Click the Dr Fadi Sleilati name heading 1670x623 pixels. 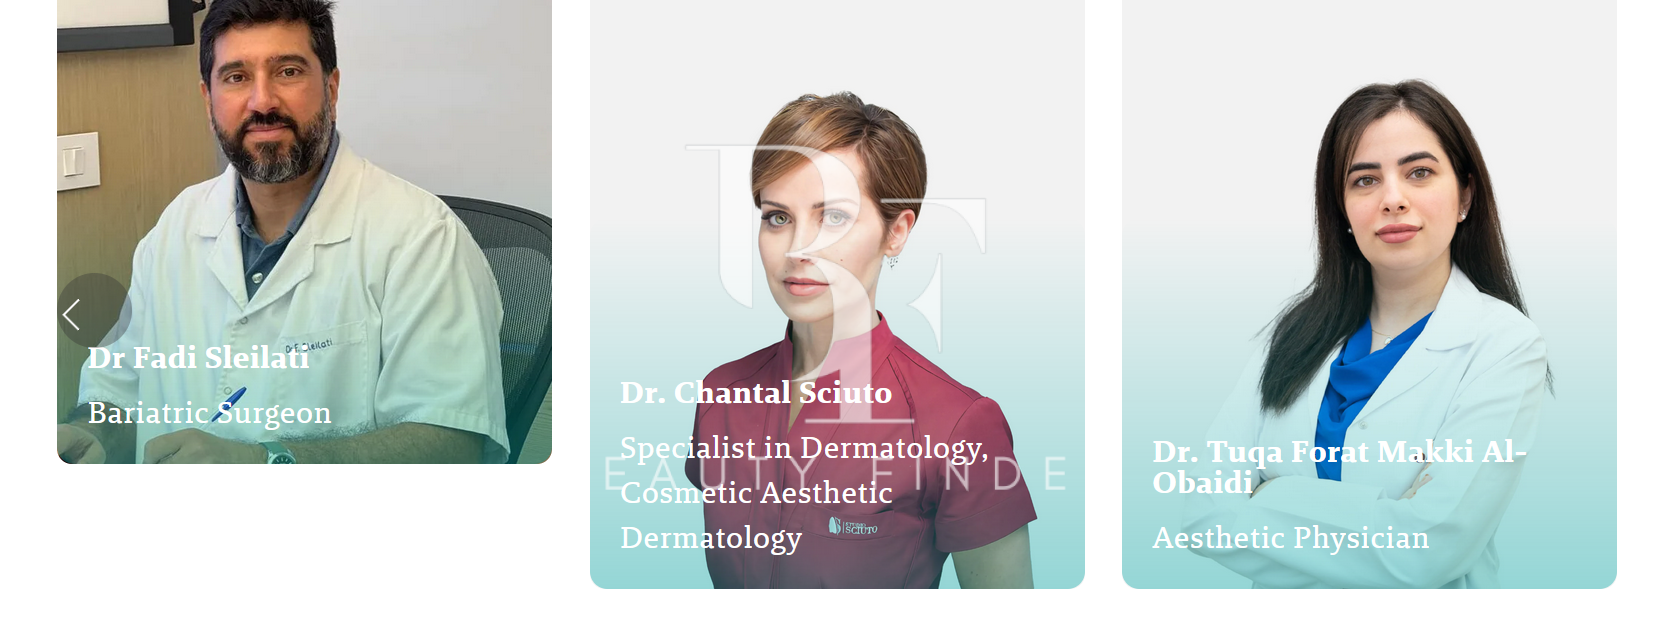tap(198, 357)
